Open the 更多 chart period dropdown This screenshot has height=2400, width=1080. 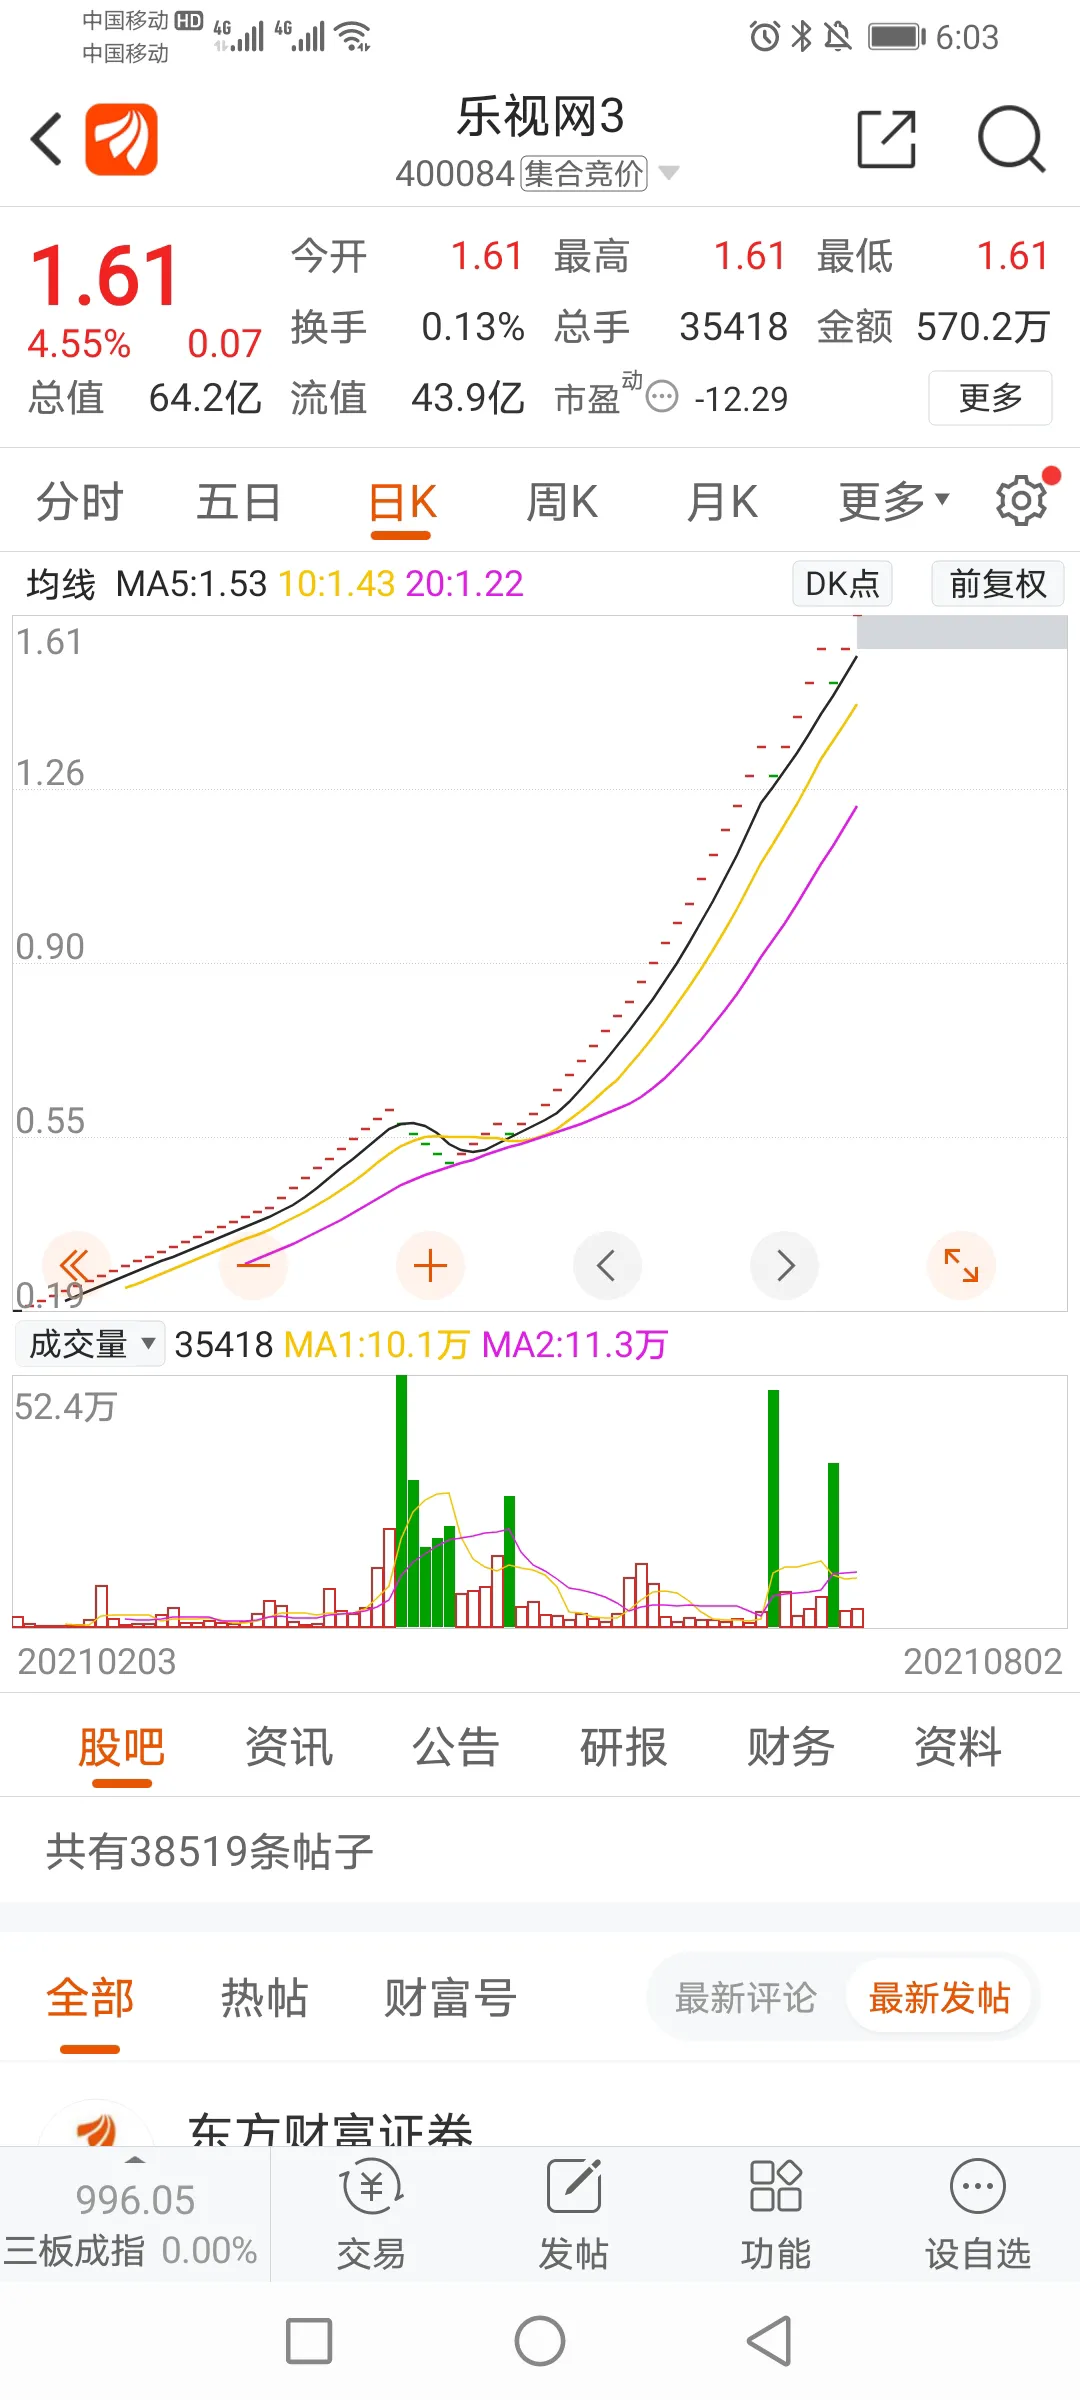click(894, 501)
